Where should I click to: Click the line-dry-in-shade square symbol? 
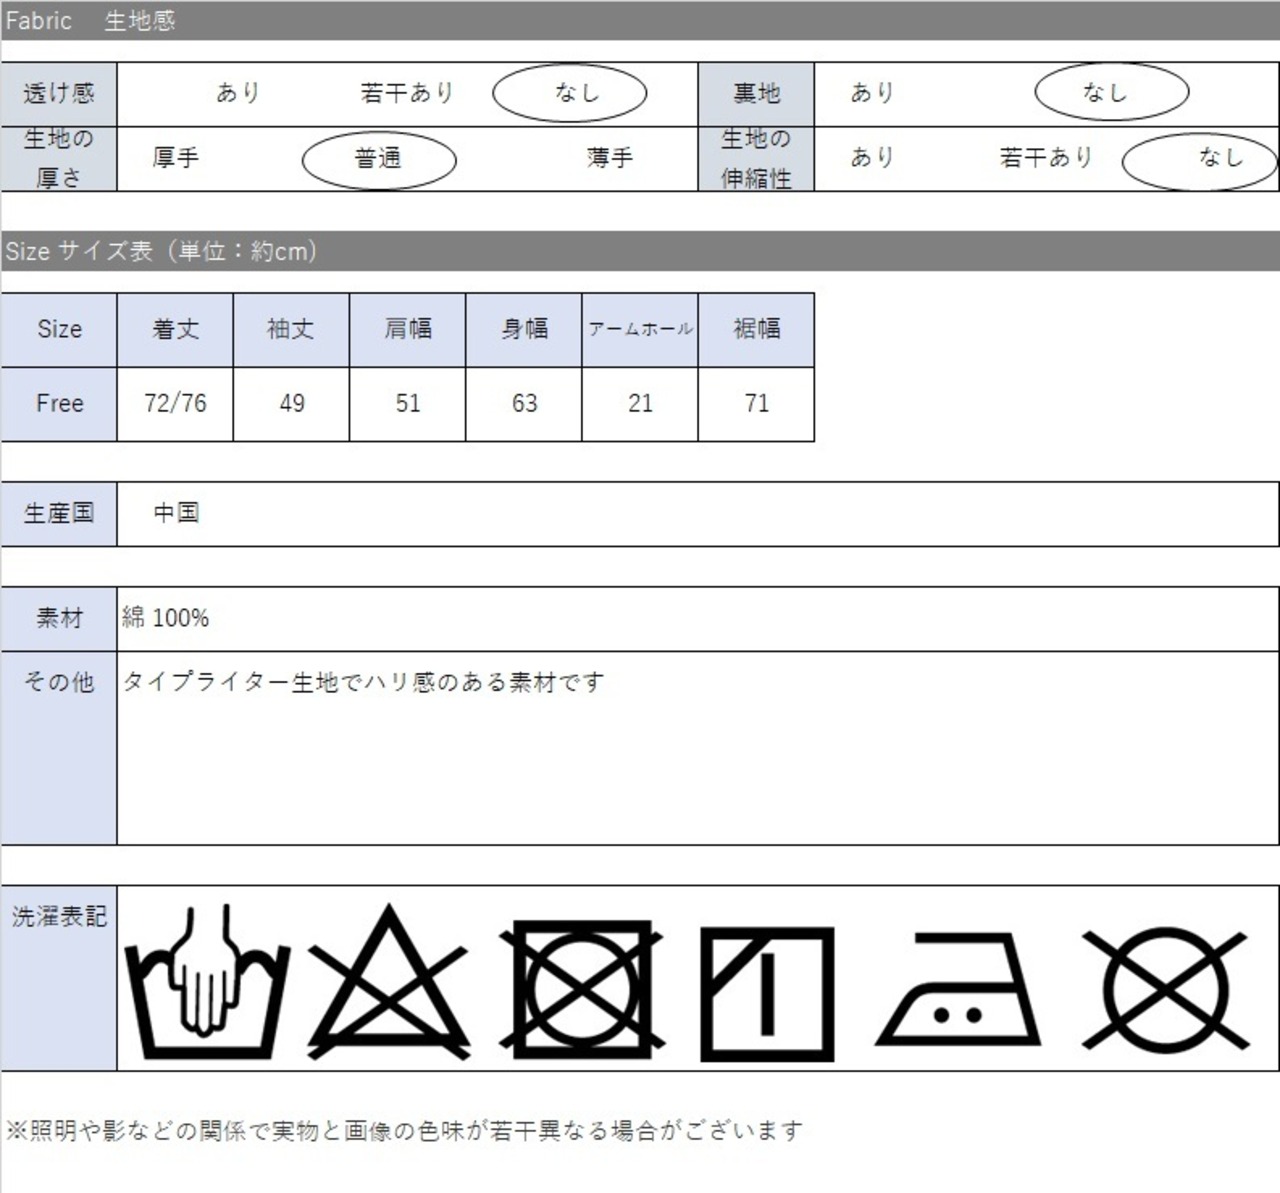click(767, 994)
